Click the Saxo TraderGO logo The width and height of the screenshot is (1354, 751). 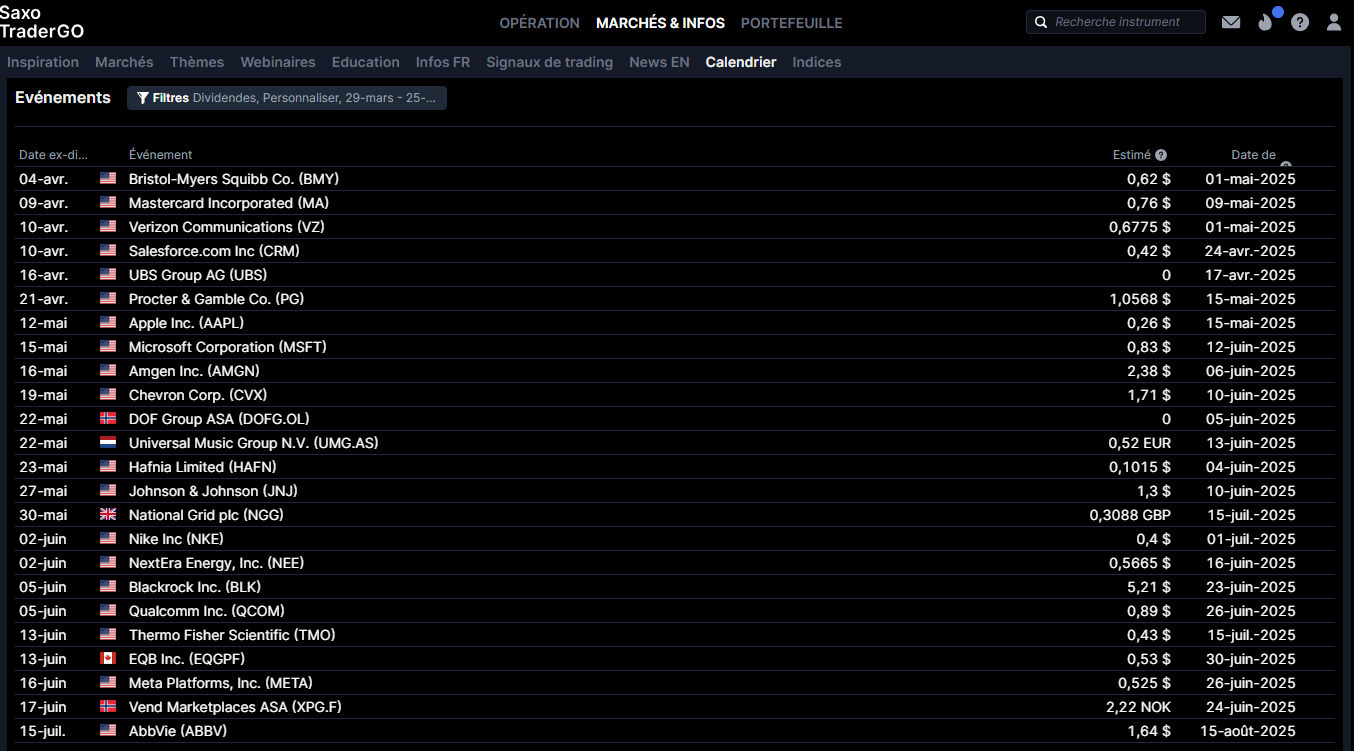coord(42,22)
